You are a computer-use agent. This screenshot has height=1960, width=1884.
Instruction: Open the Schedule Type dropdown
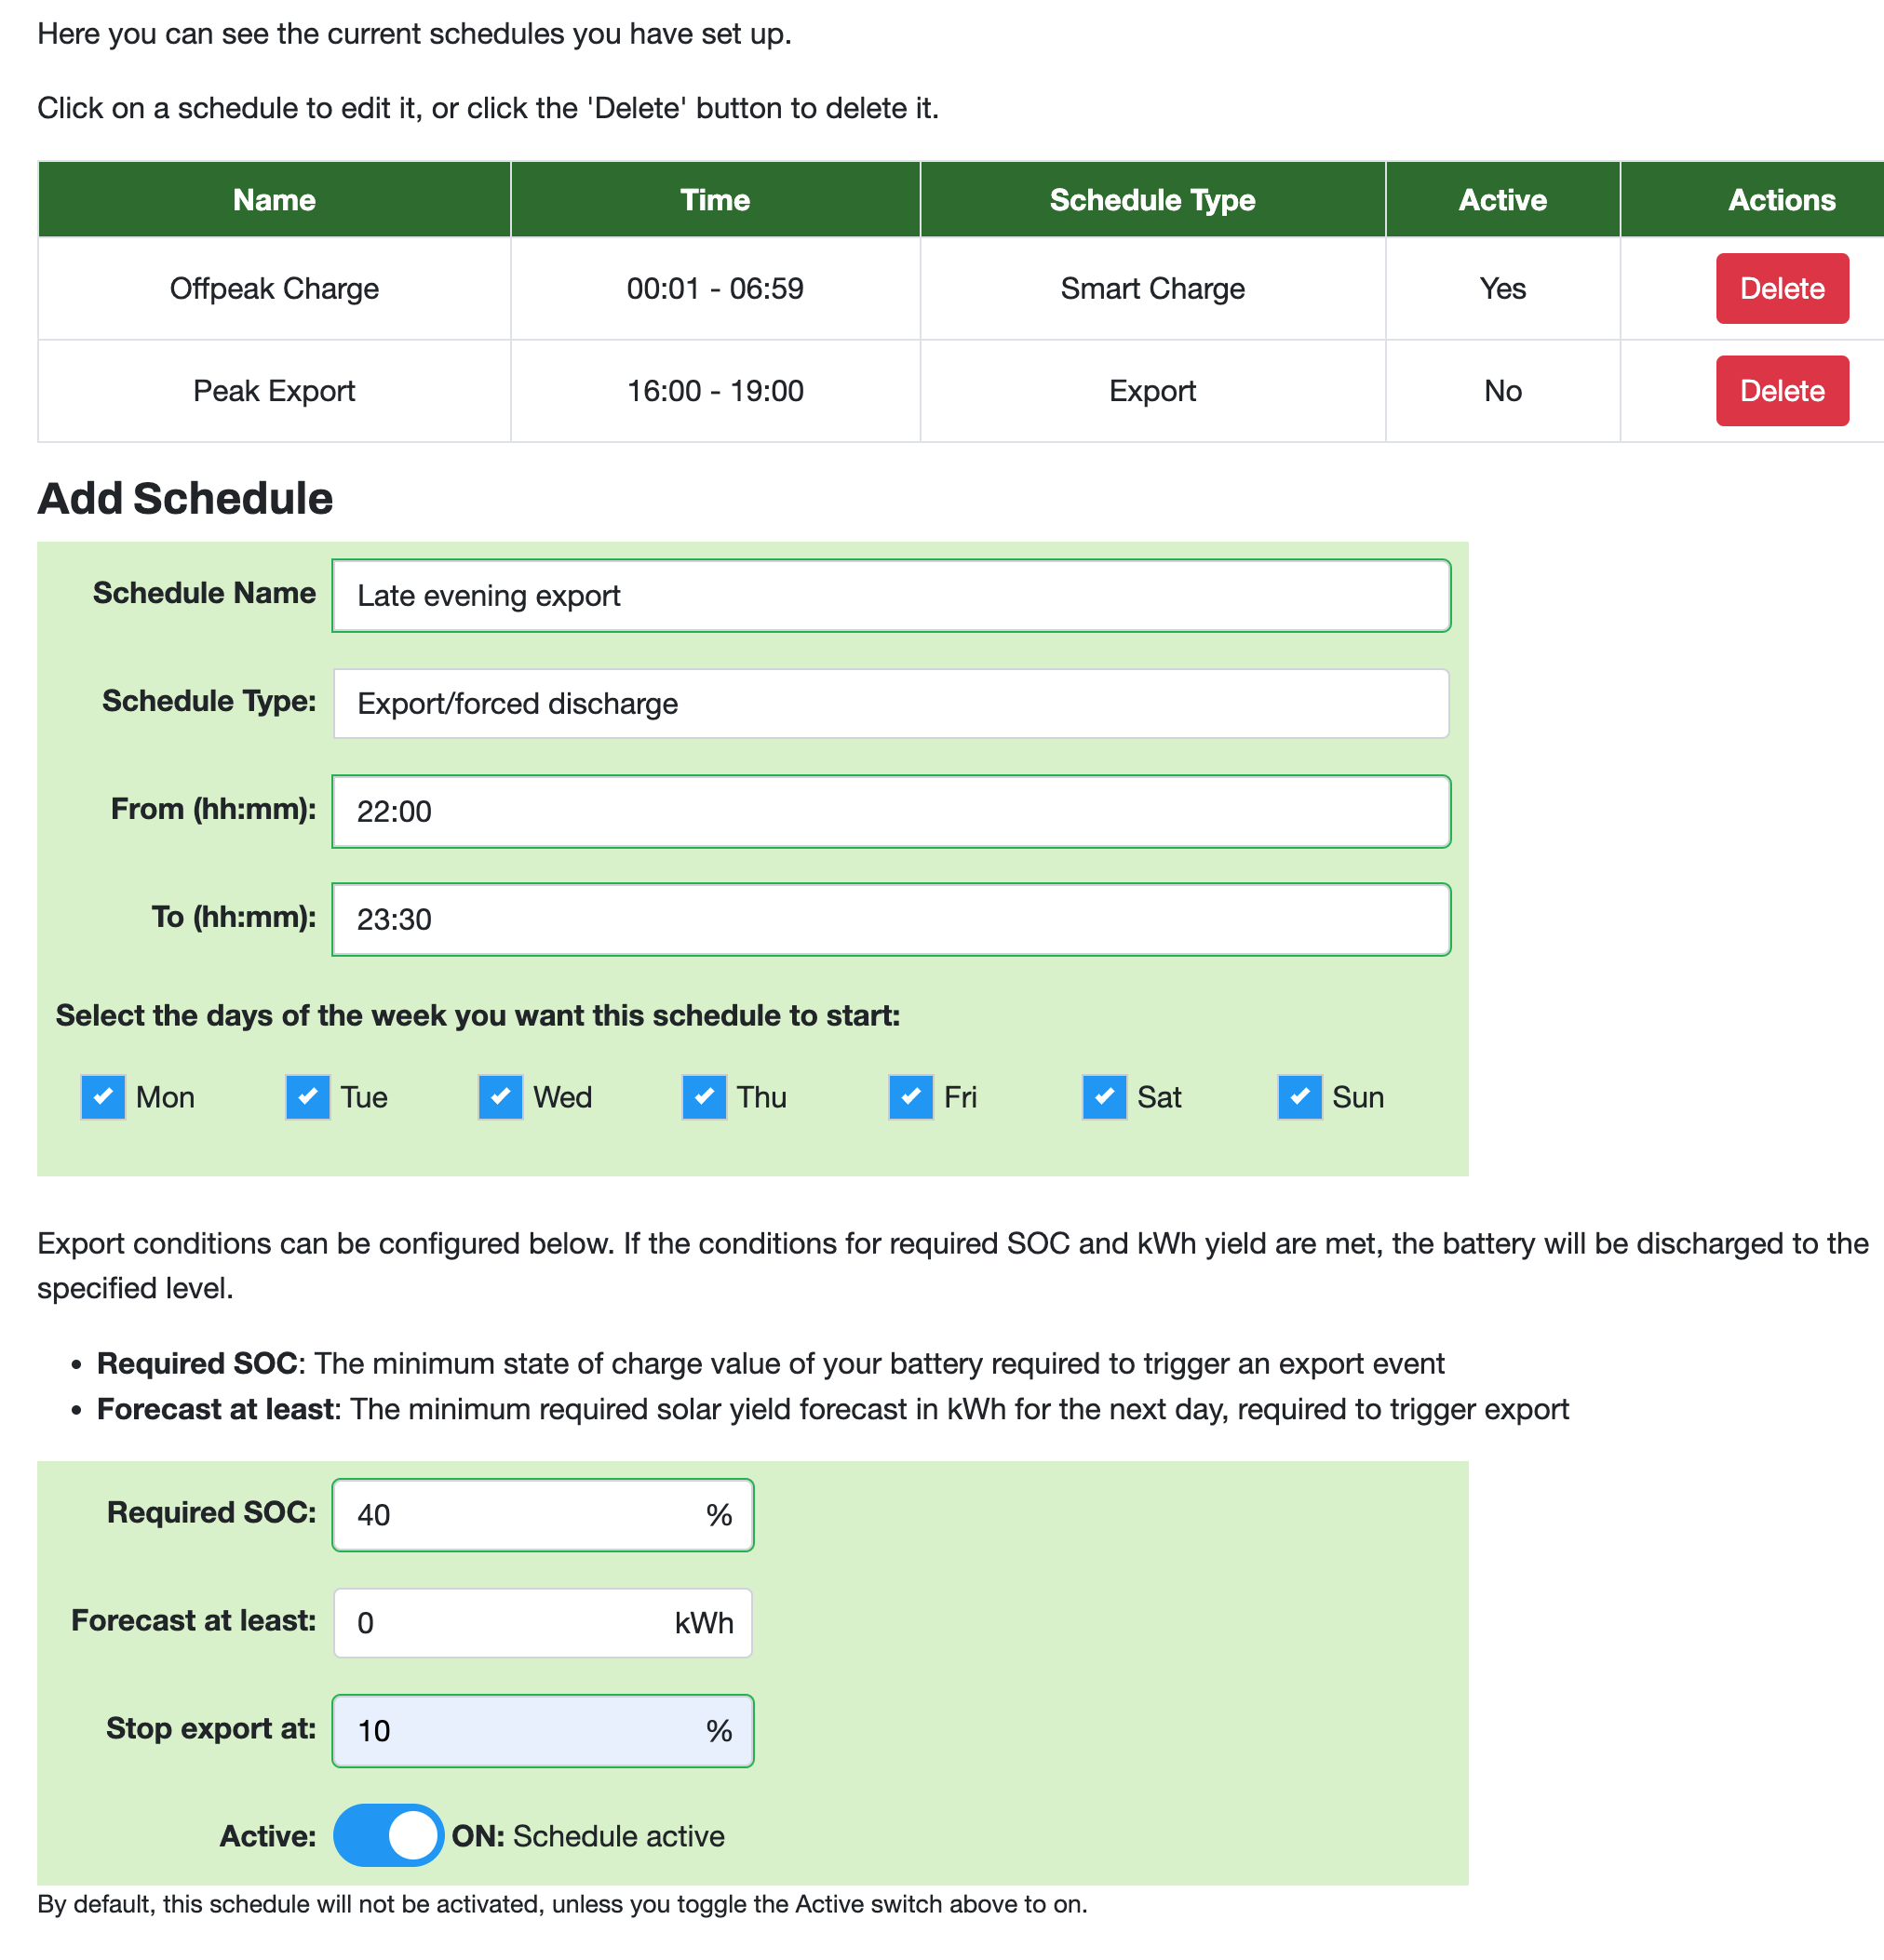(891, 703)
